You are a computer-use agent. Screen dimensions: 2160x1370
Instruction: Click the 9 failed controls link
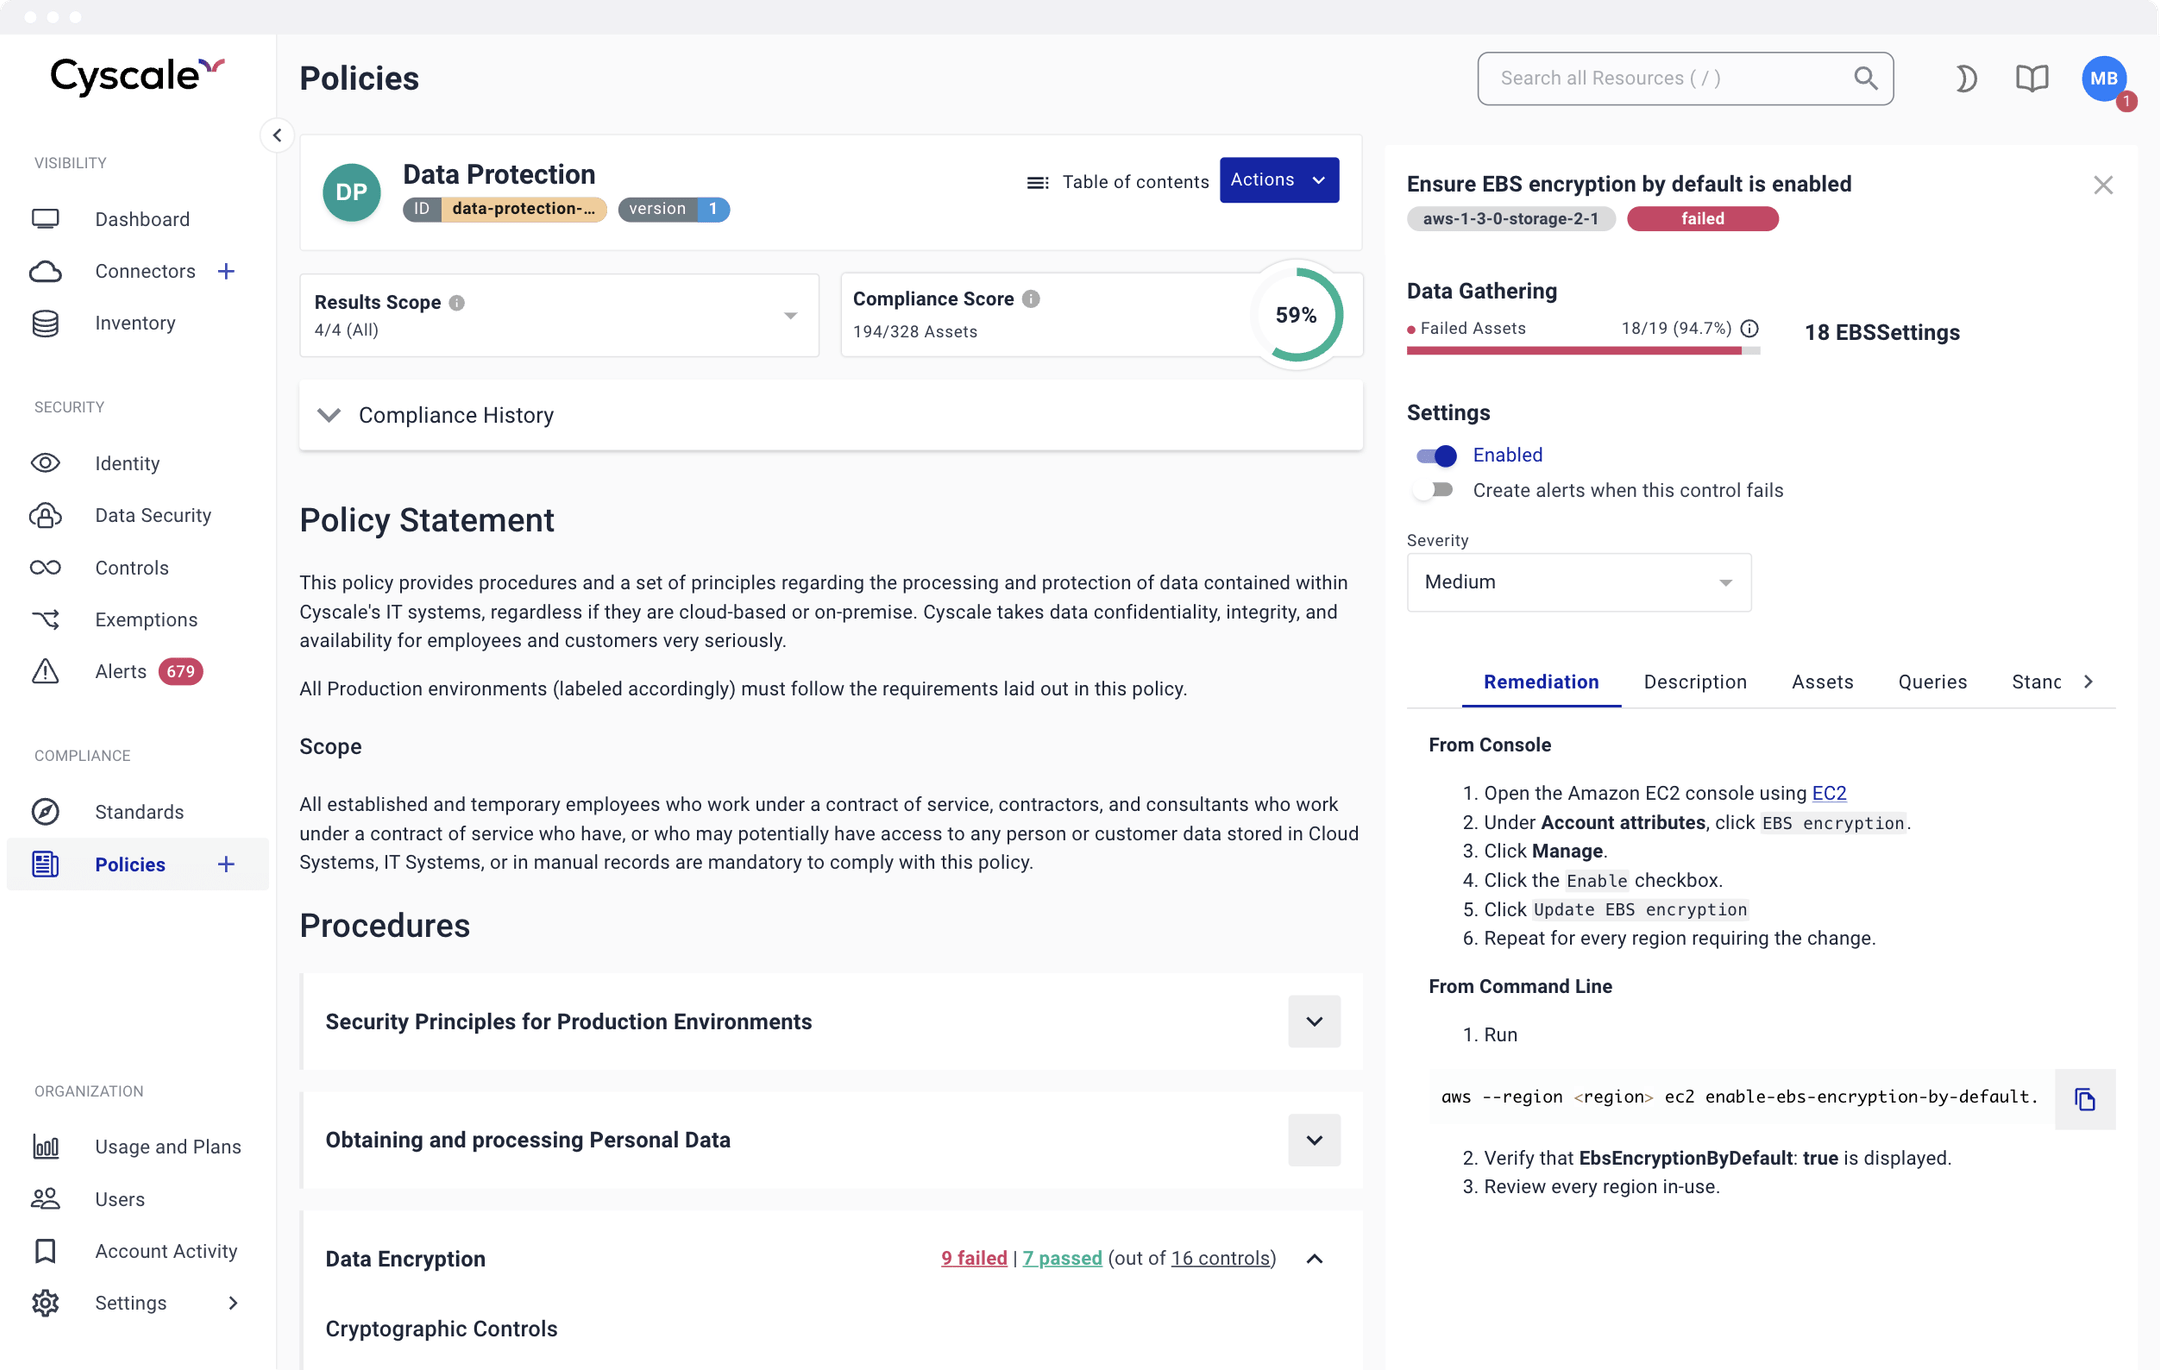(x=972, y=1258)
